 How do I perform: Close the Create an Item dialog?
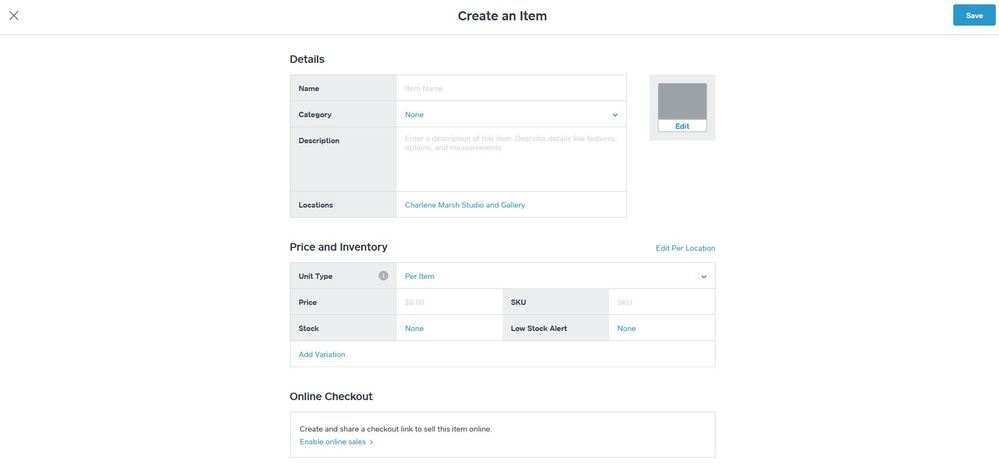14,16
